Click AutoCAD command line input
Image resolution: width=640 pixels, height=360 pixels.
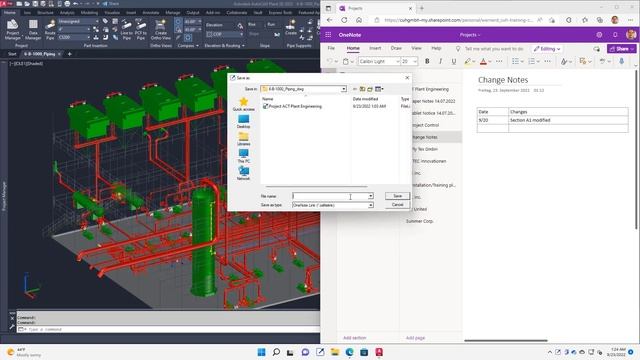(167, 329)
